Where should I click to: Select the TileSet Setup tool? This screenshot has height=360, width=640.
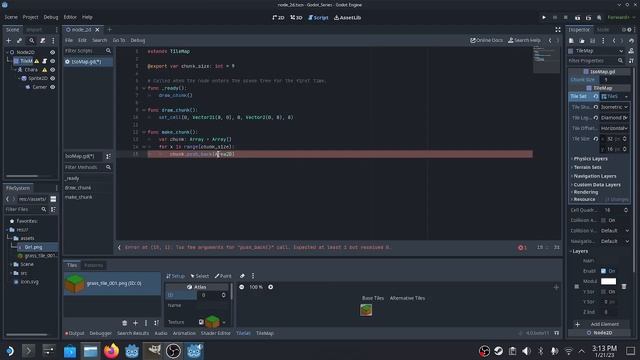tap(175, 276)
